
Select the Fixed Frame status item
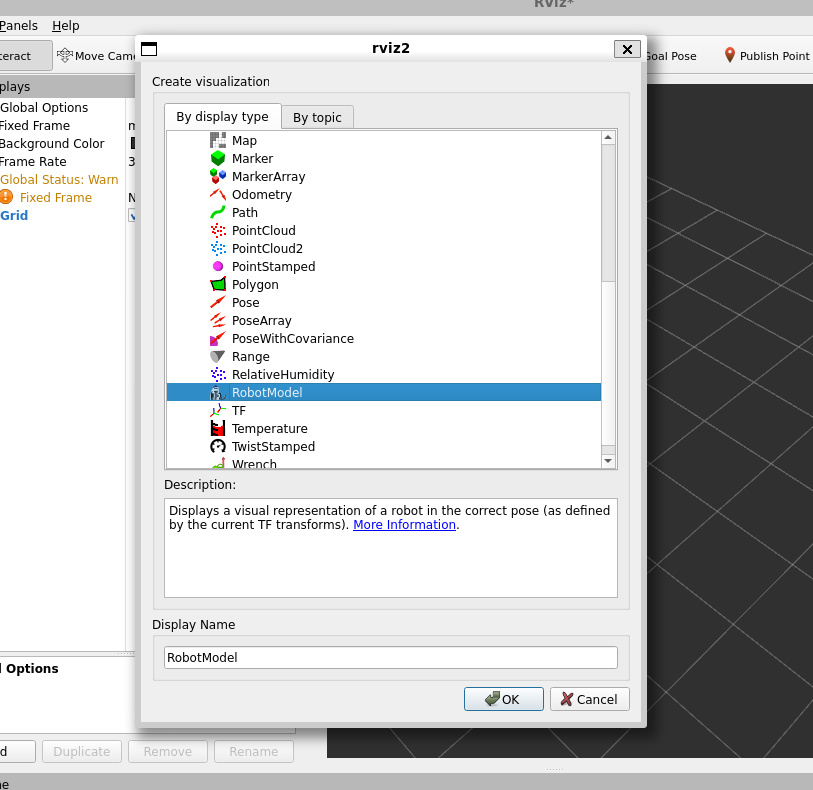coord(55,197)
